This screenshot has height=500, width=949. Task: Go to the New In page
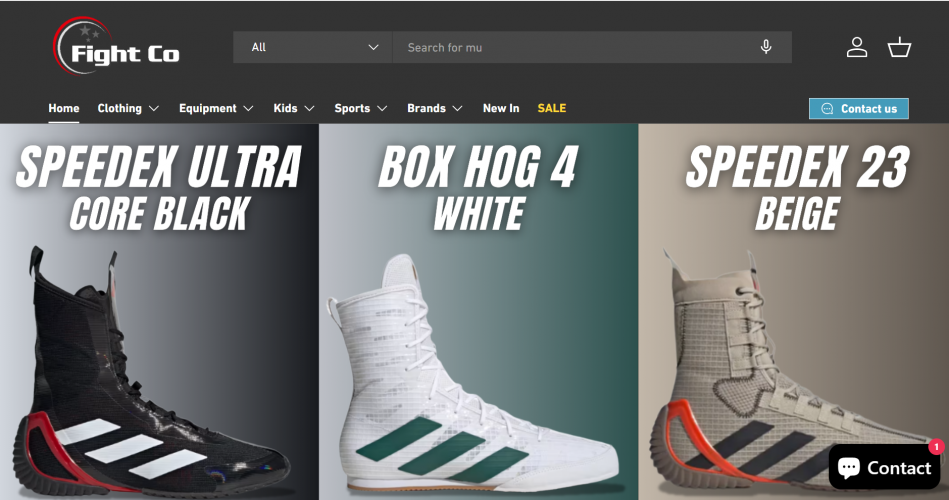click(x=501, y=108)
